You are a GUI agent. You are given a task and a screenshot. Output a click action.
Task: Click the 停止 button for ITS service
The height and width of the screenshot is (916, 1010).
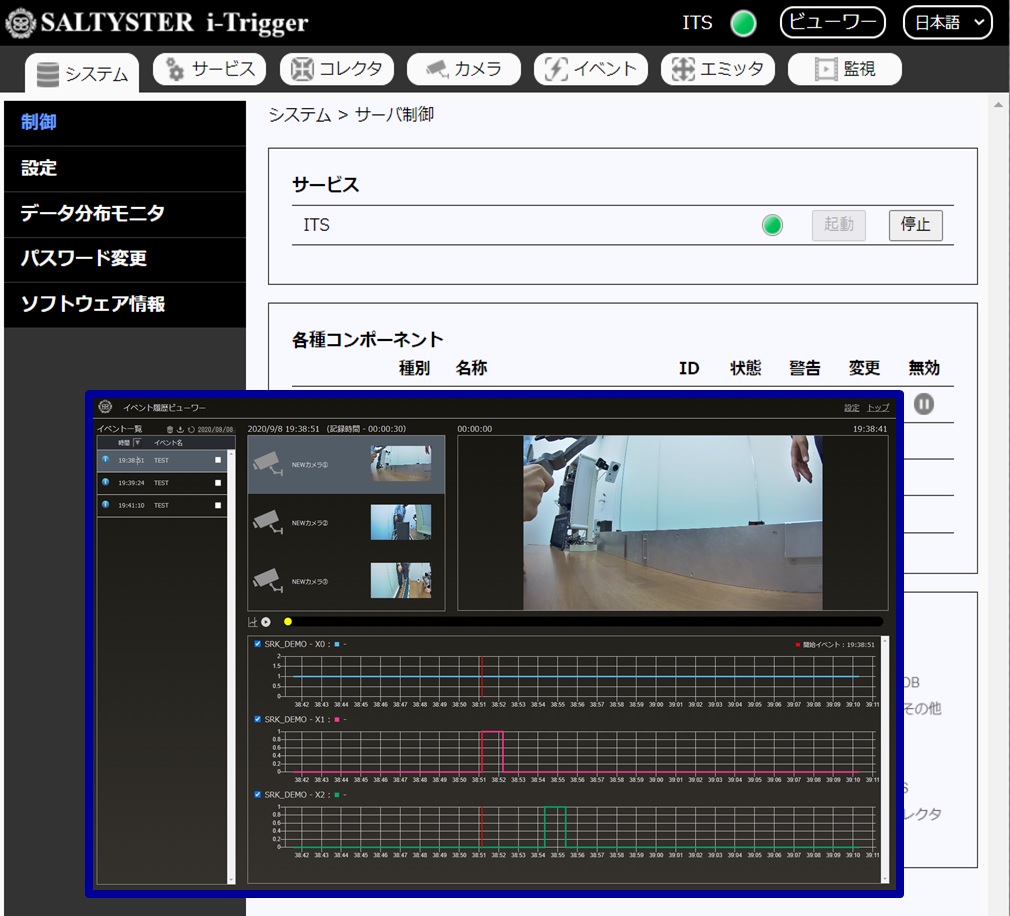click(x=915, y=225)
